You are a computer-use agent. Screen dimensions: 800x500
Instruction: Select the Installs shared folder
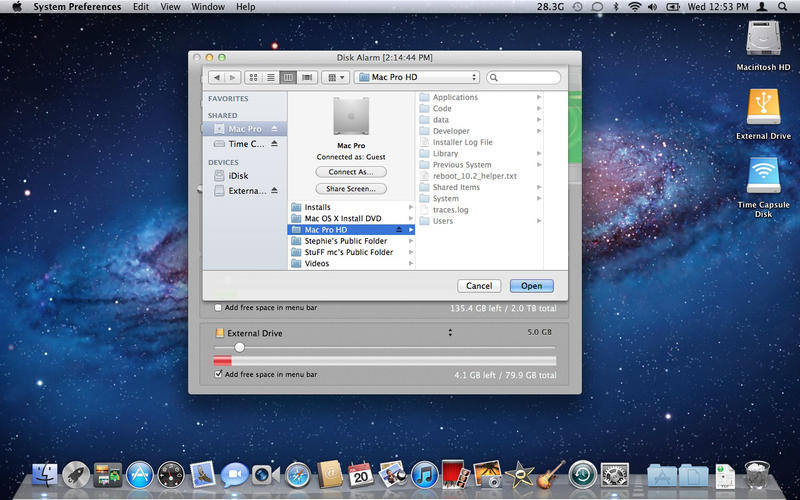point(352,207)
